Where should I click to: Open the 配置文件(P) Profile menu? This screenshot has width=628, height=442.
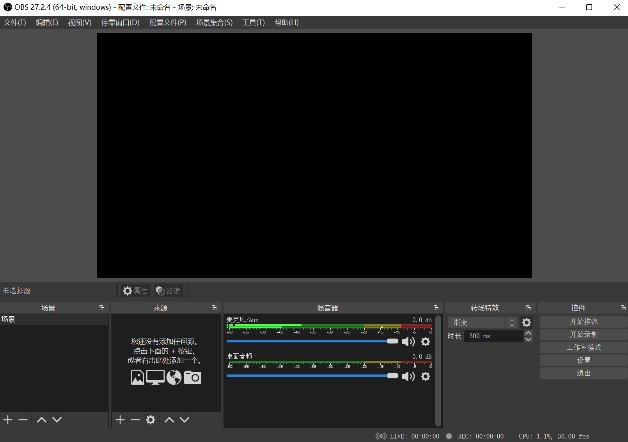[x=168, y=22]
